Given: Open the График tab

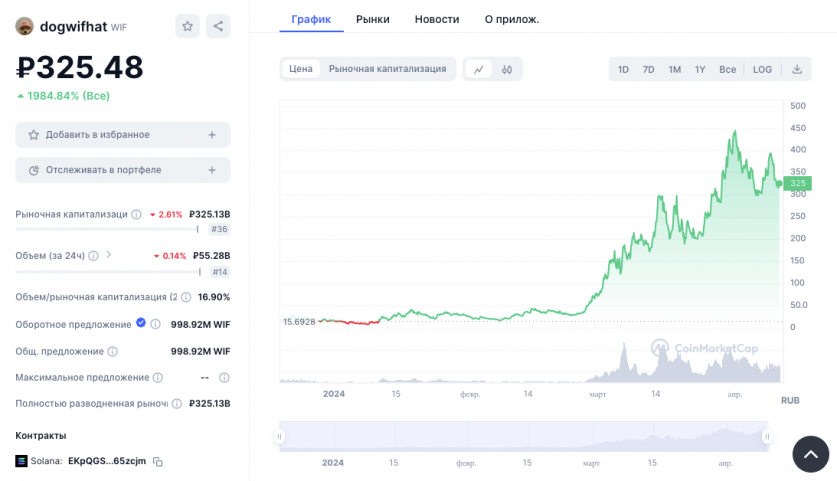Looking at the screenshot, I should [311, 19].
